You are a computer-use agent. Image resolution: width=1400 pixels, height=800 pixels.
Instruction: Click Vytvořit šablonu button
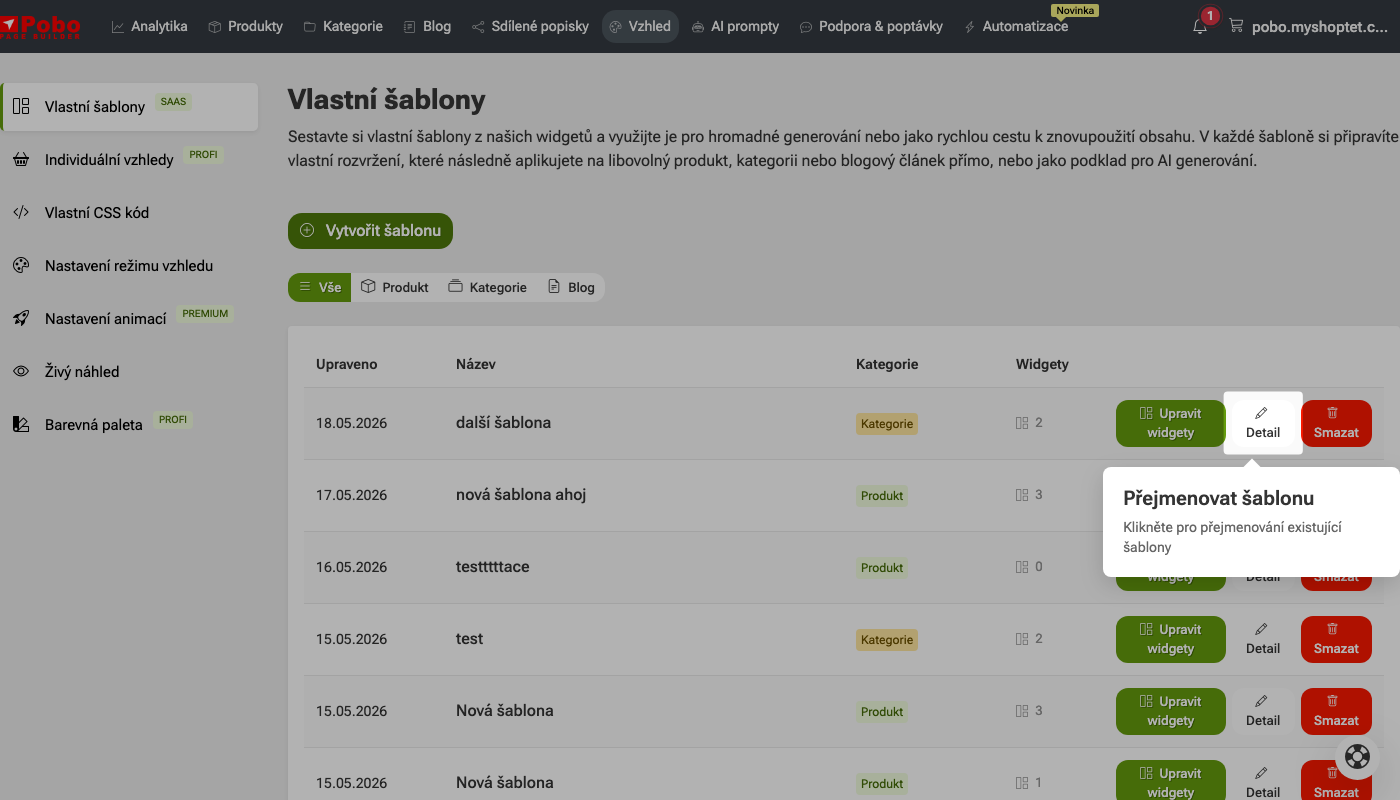click(370, 230)
